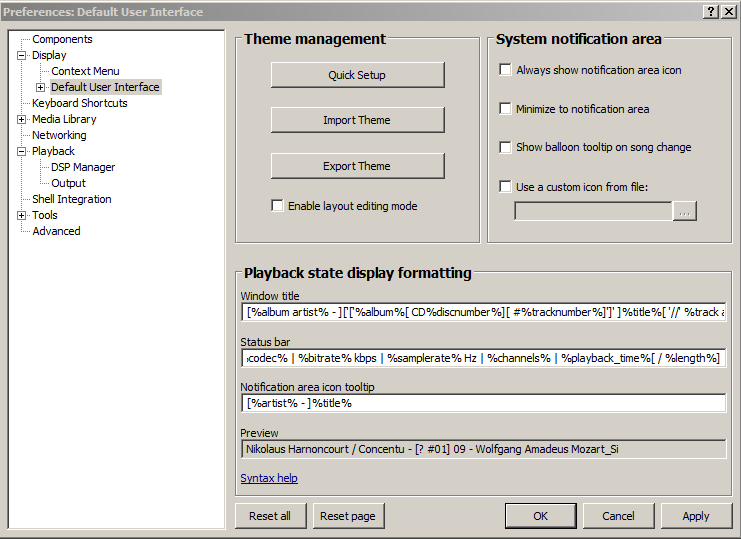Click the help question mark button

pos(711,12)
